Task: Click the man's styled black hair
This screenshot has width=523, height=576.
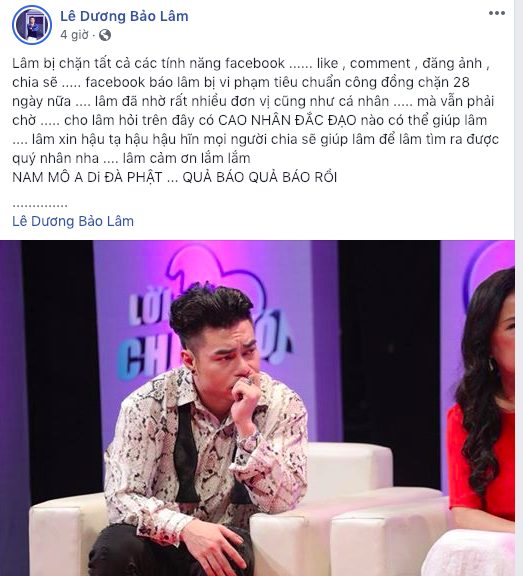Action: click(x=210, y=310)
